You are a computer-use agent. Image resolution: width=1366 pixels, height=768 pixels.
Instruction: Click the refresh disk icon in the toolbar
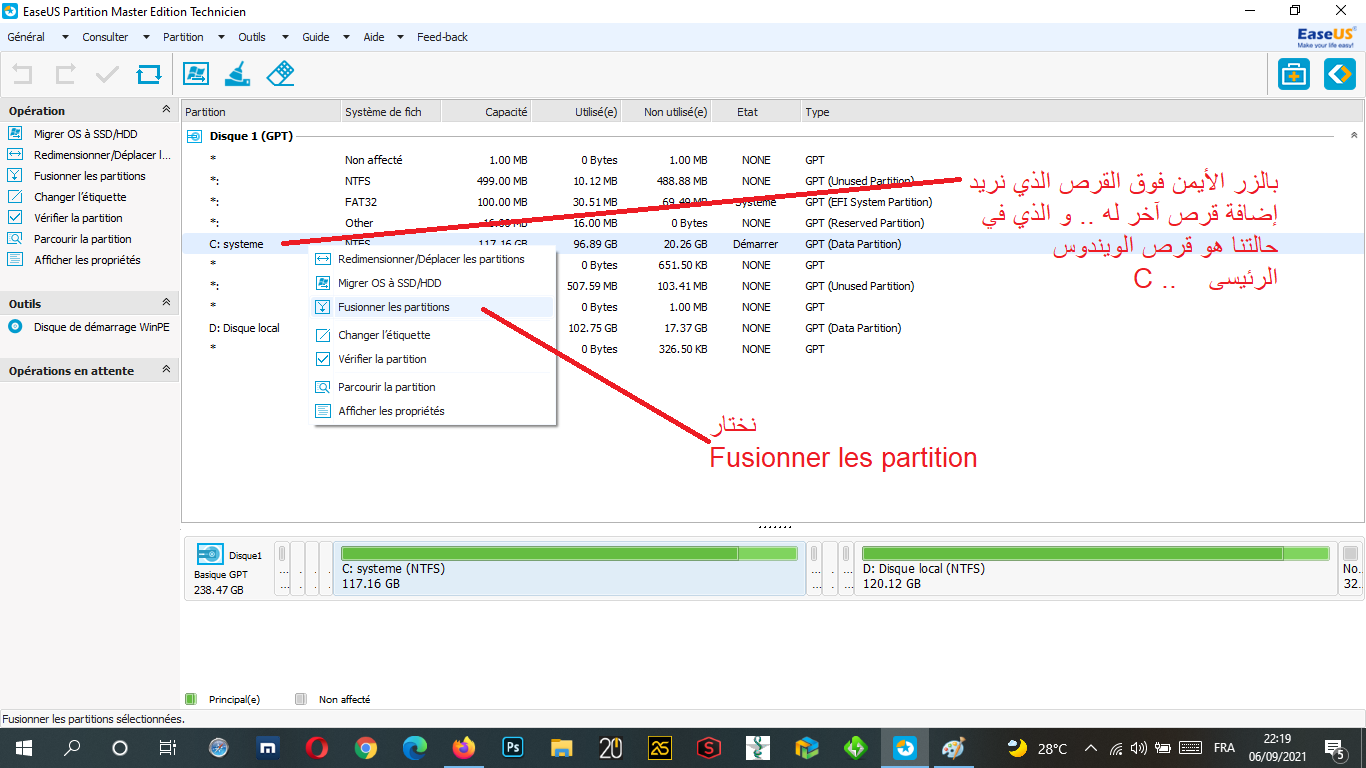pyautogui.click(x=149, y=74)
